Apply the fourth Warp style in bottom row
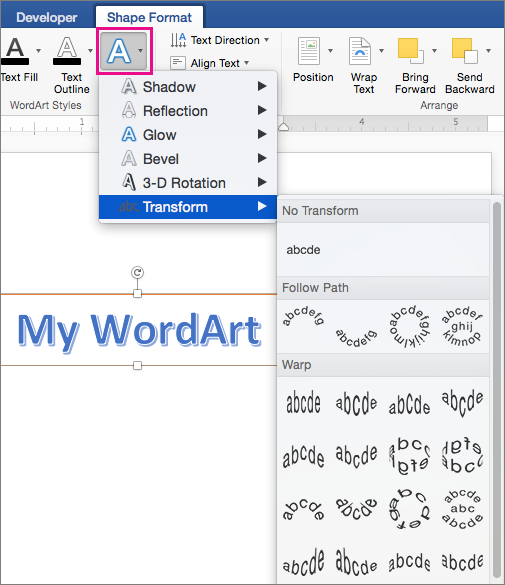Image resolution: width=505 pixels, height=585 pixels. click(462, 561)
